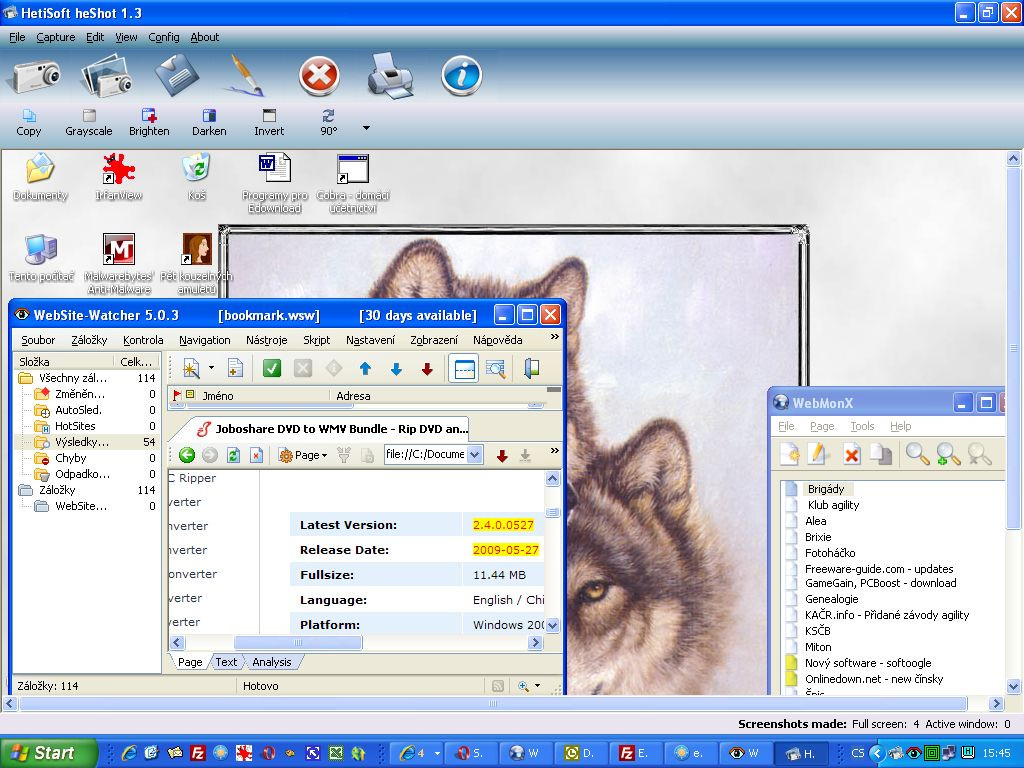The height and width of the screenshot is (768, 1024).
Task: Copy the image with the Copy tool
Action: (x=29, y=123)
